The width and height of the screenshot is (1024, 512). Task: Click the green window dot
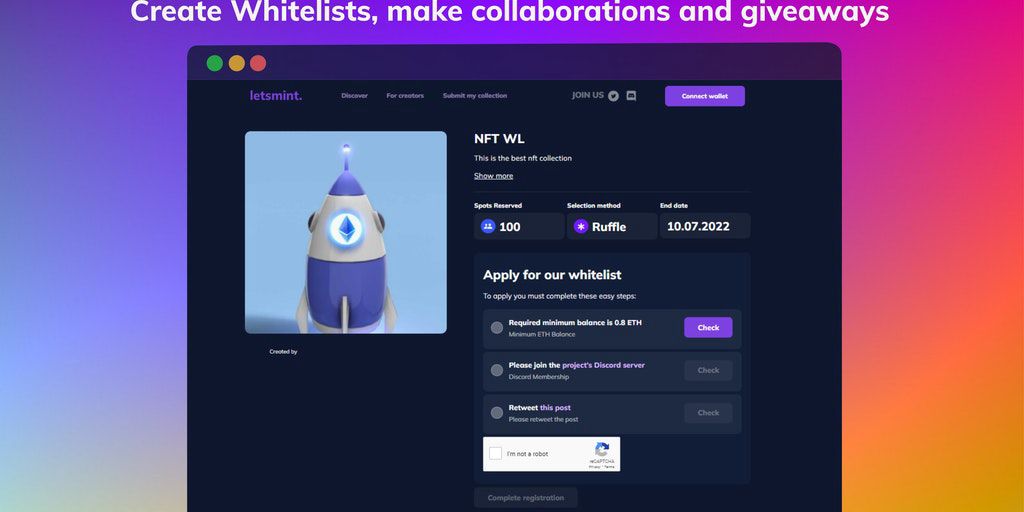[215, 63]
